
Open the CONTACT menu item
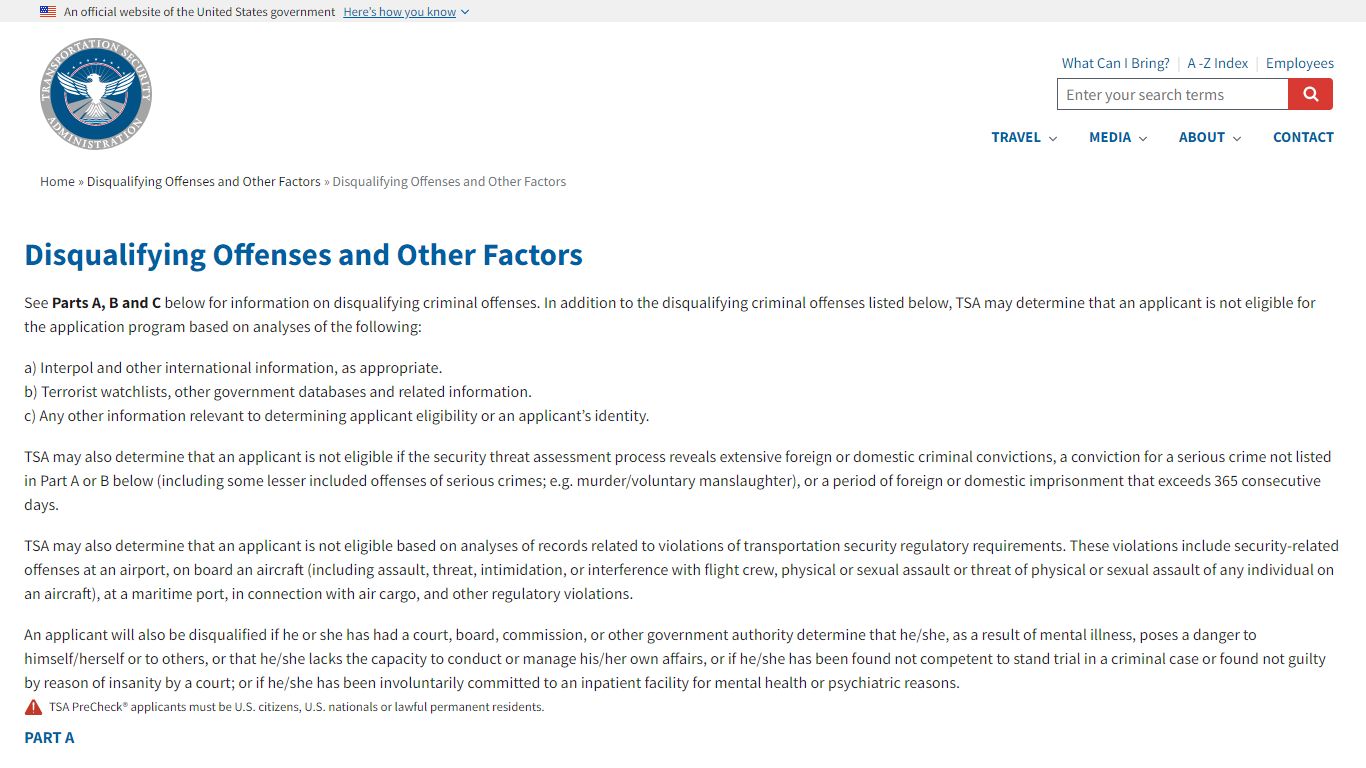(1303, 137)
